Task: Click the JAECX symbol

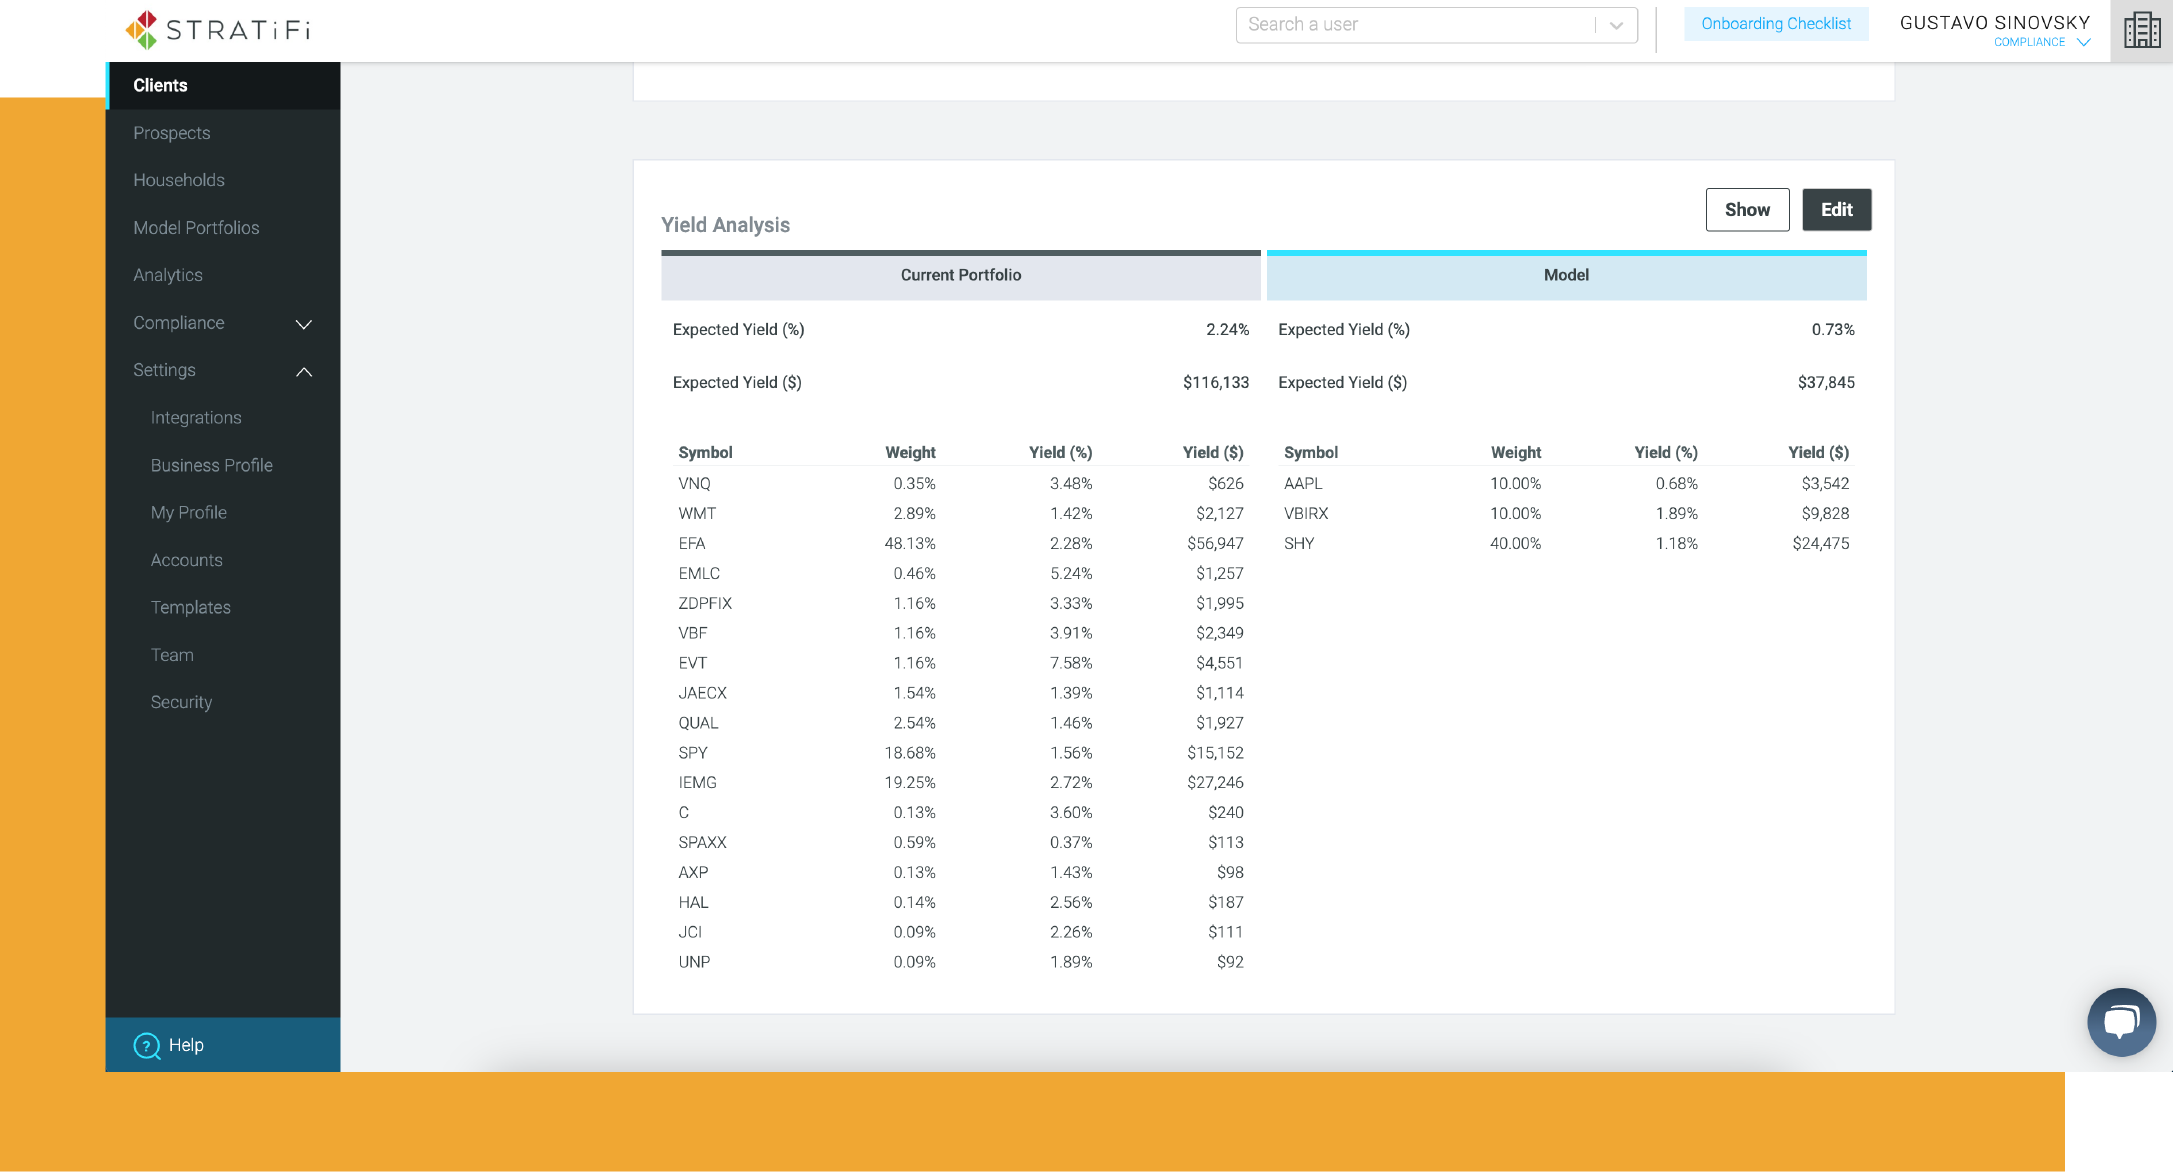Action: pyautogui.click(x=702, y=693)
